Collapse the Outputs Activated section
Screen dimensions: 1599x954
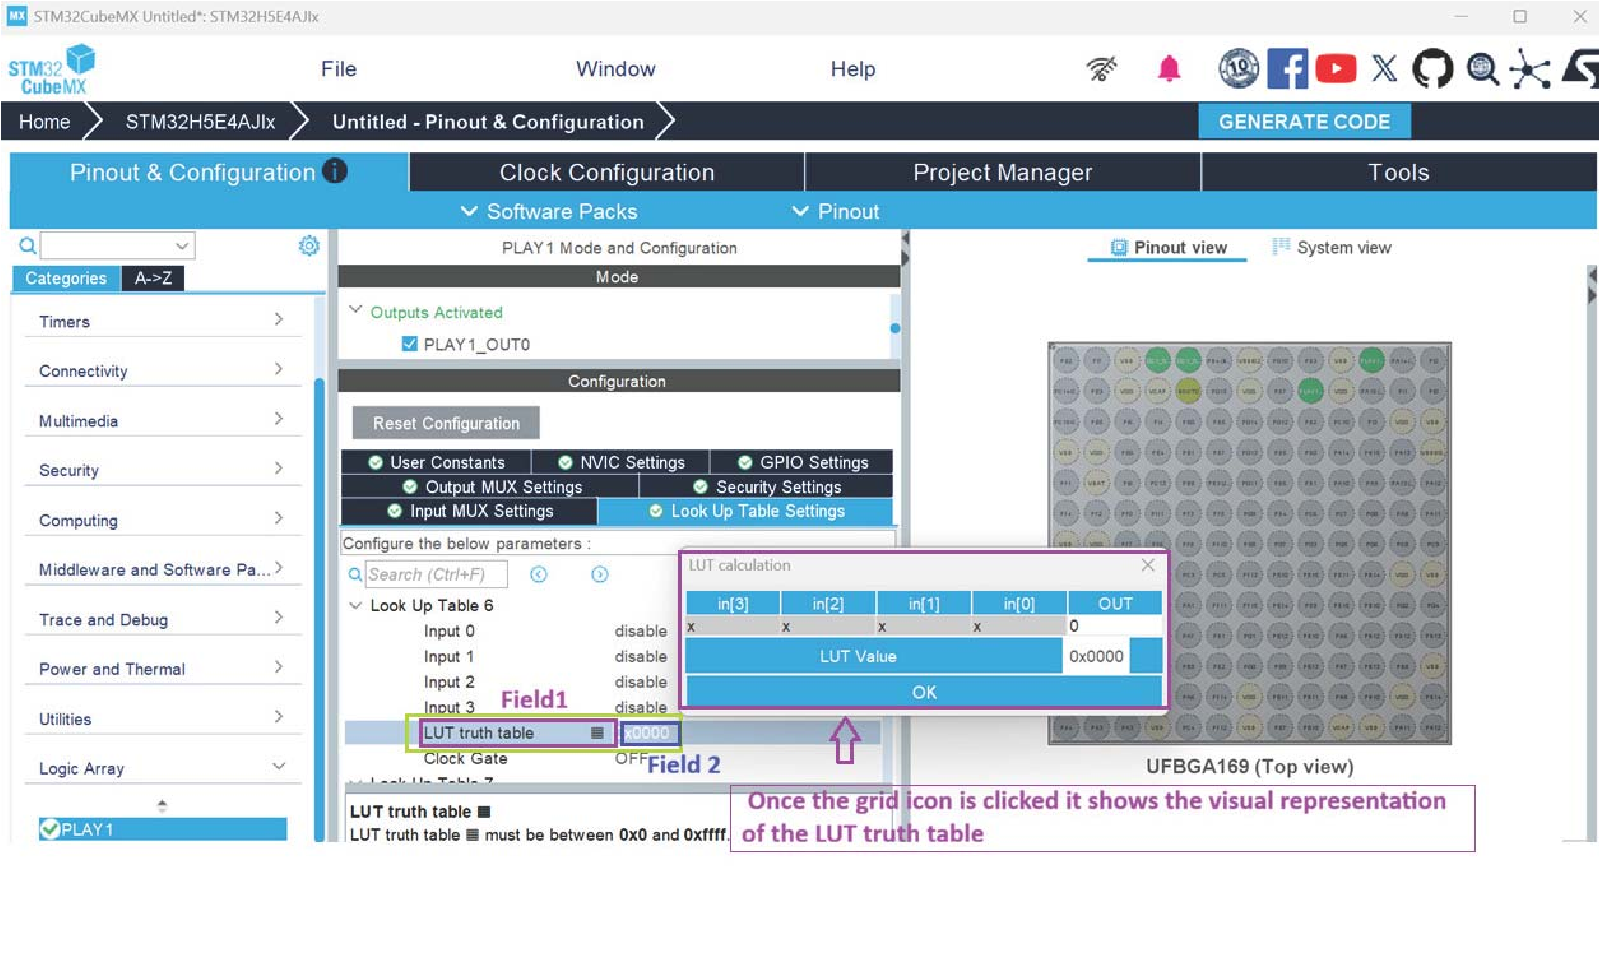[355, 310]
